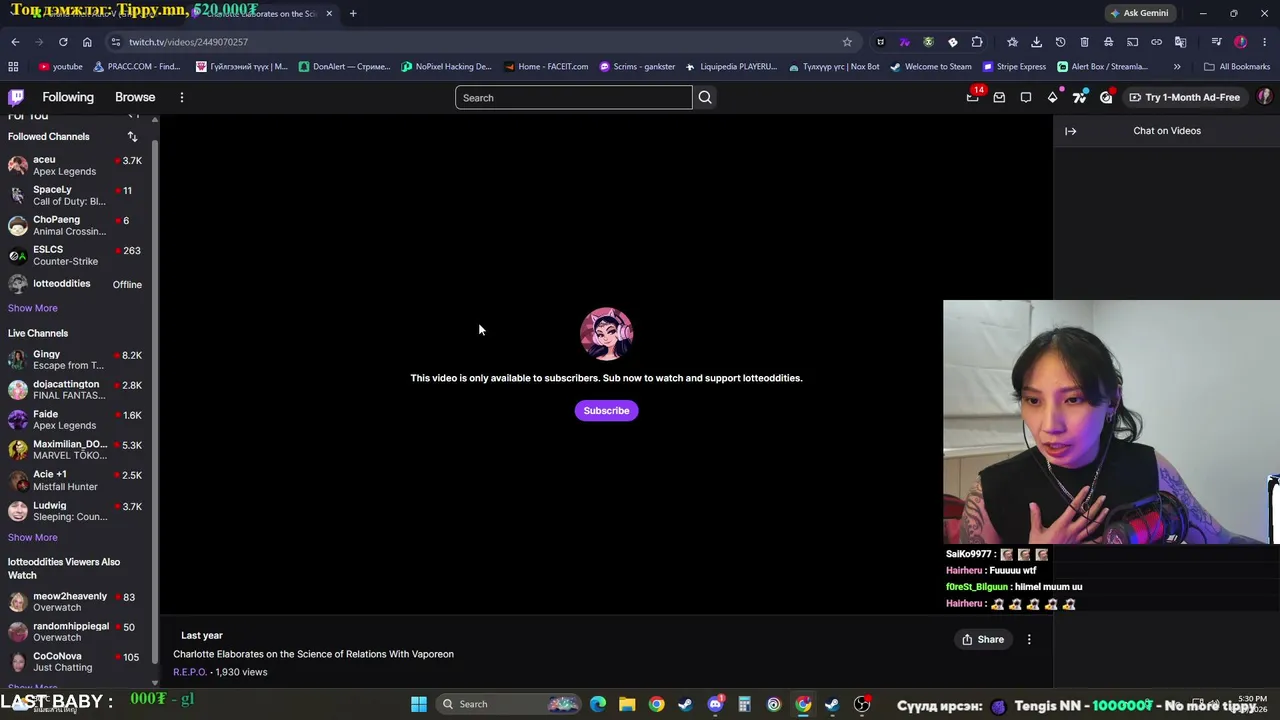Go to the Twitch home logo
The width and height of the screenshot is (1280, 720).
[16, 97]
